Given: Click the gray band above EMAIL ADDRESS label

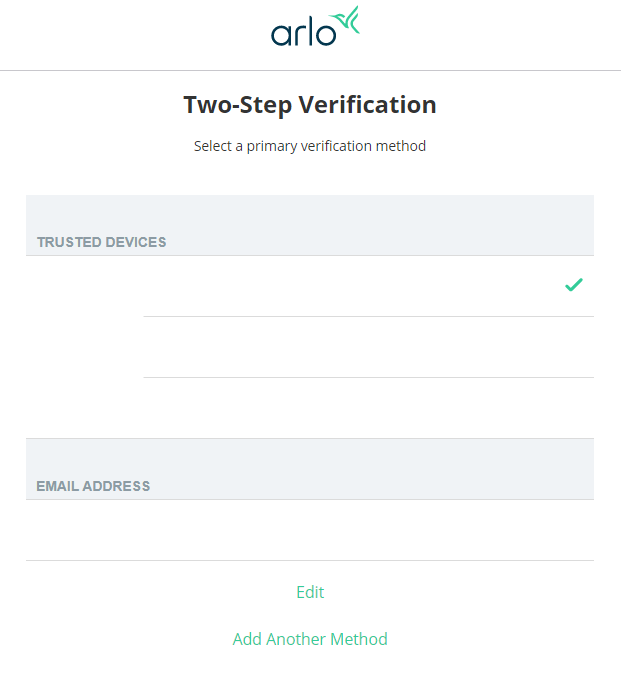Looking at the screenshot, I should (x=310, y=459).
